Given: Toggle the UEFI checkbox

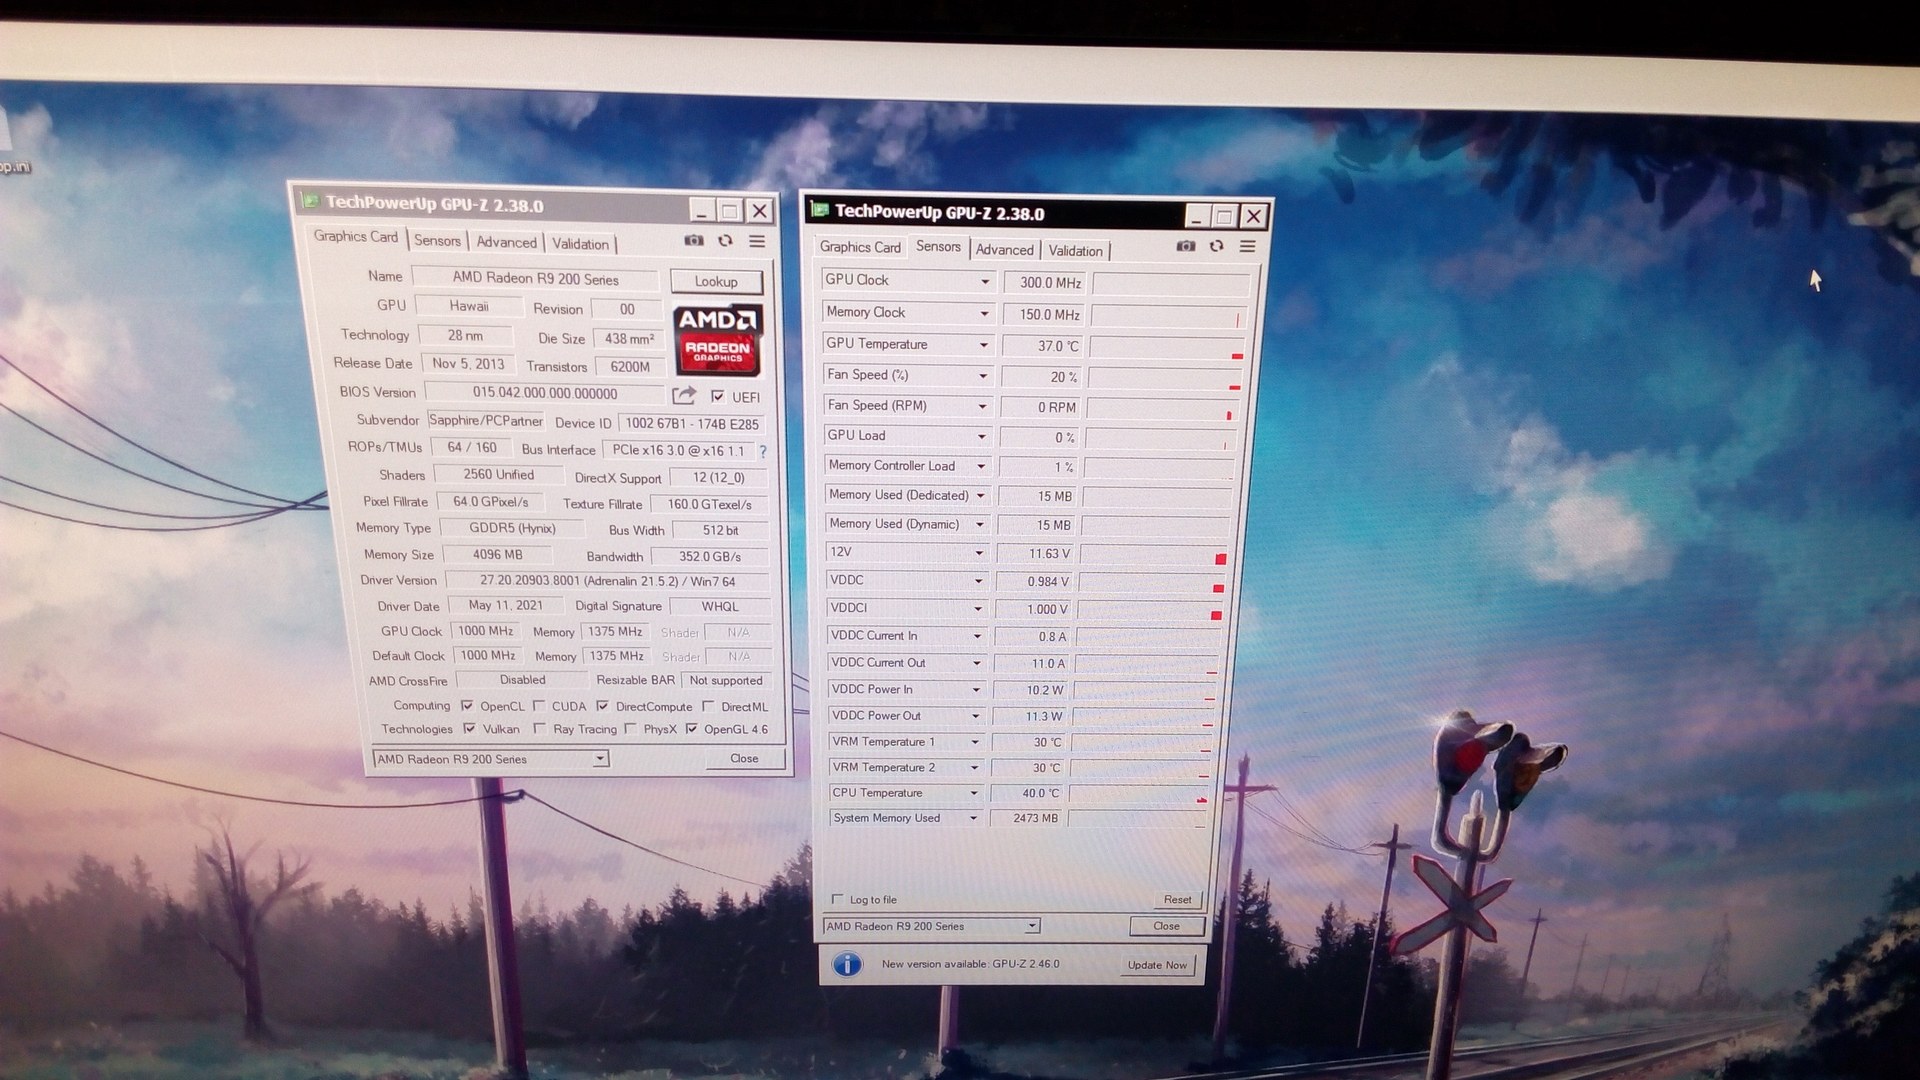Looking at the screenshot, I should click(x=717, y=396).
